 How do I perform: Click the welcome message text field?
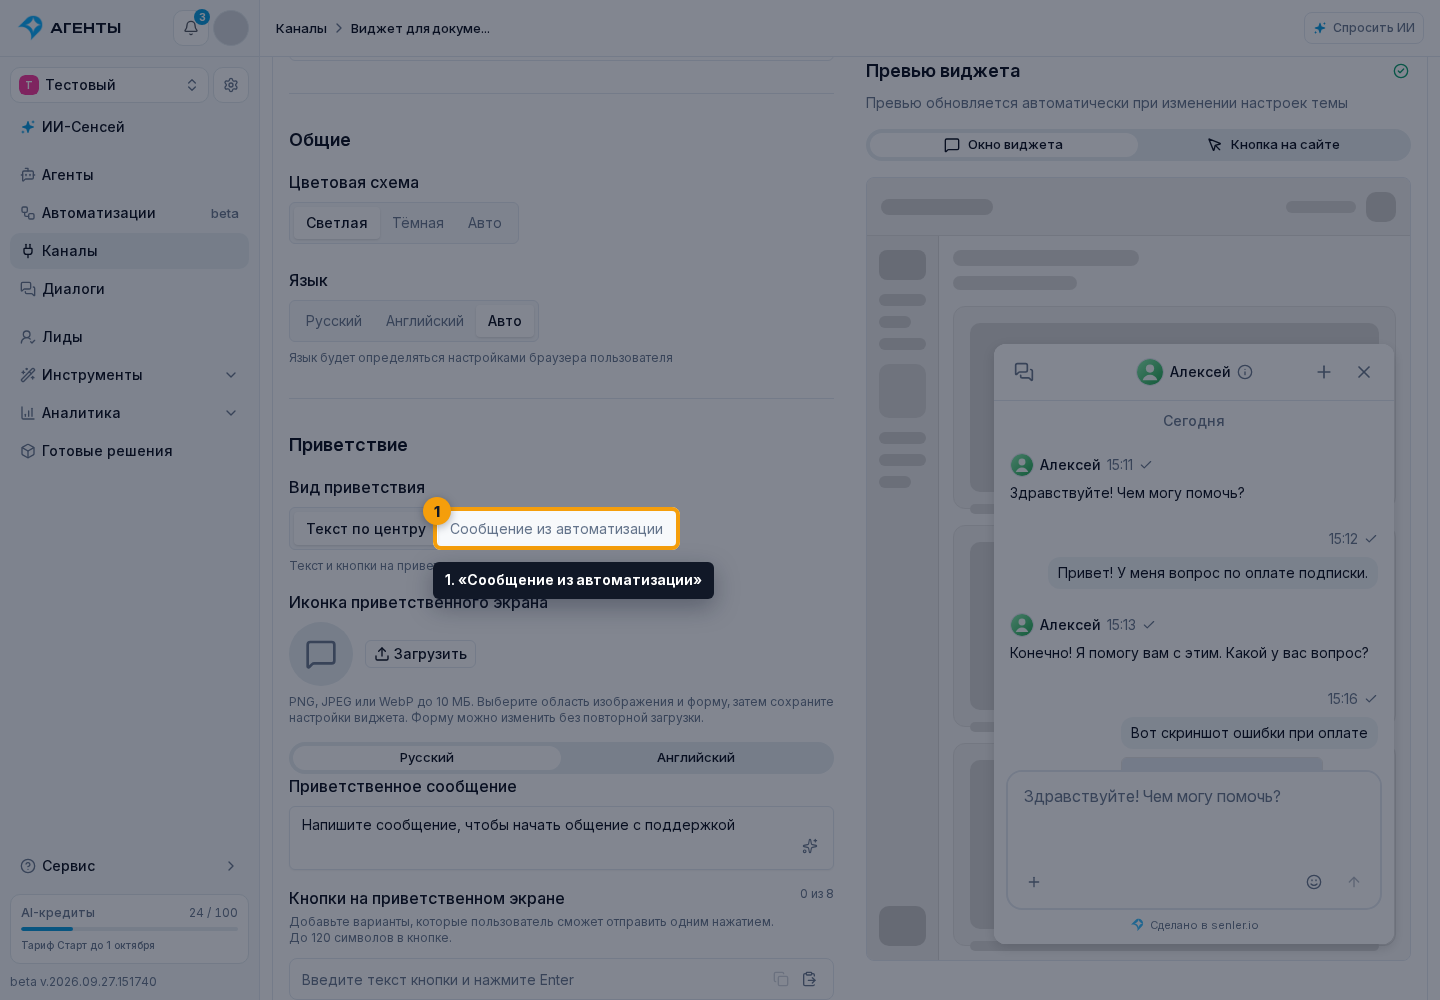pos(561,838)
